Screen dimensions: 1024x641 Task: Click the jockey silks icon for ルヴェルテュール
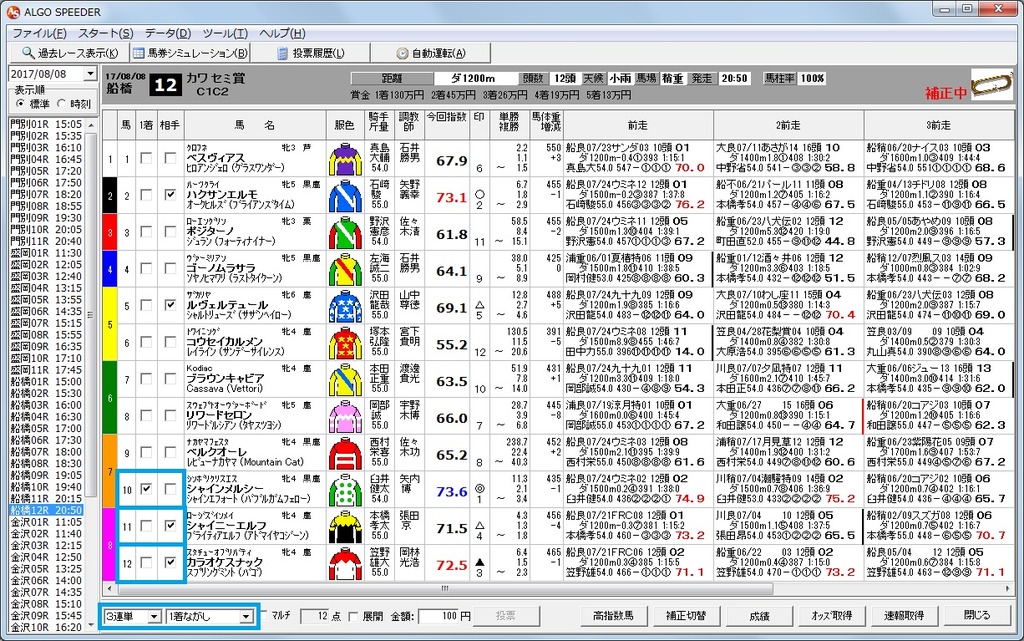345,305
